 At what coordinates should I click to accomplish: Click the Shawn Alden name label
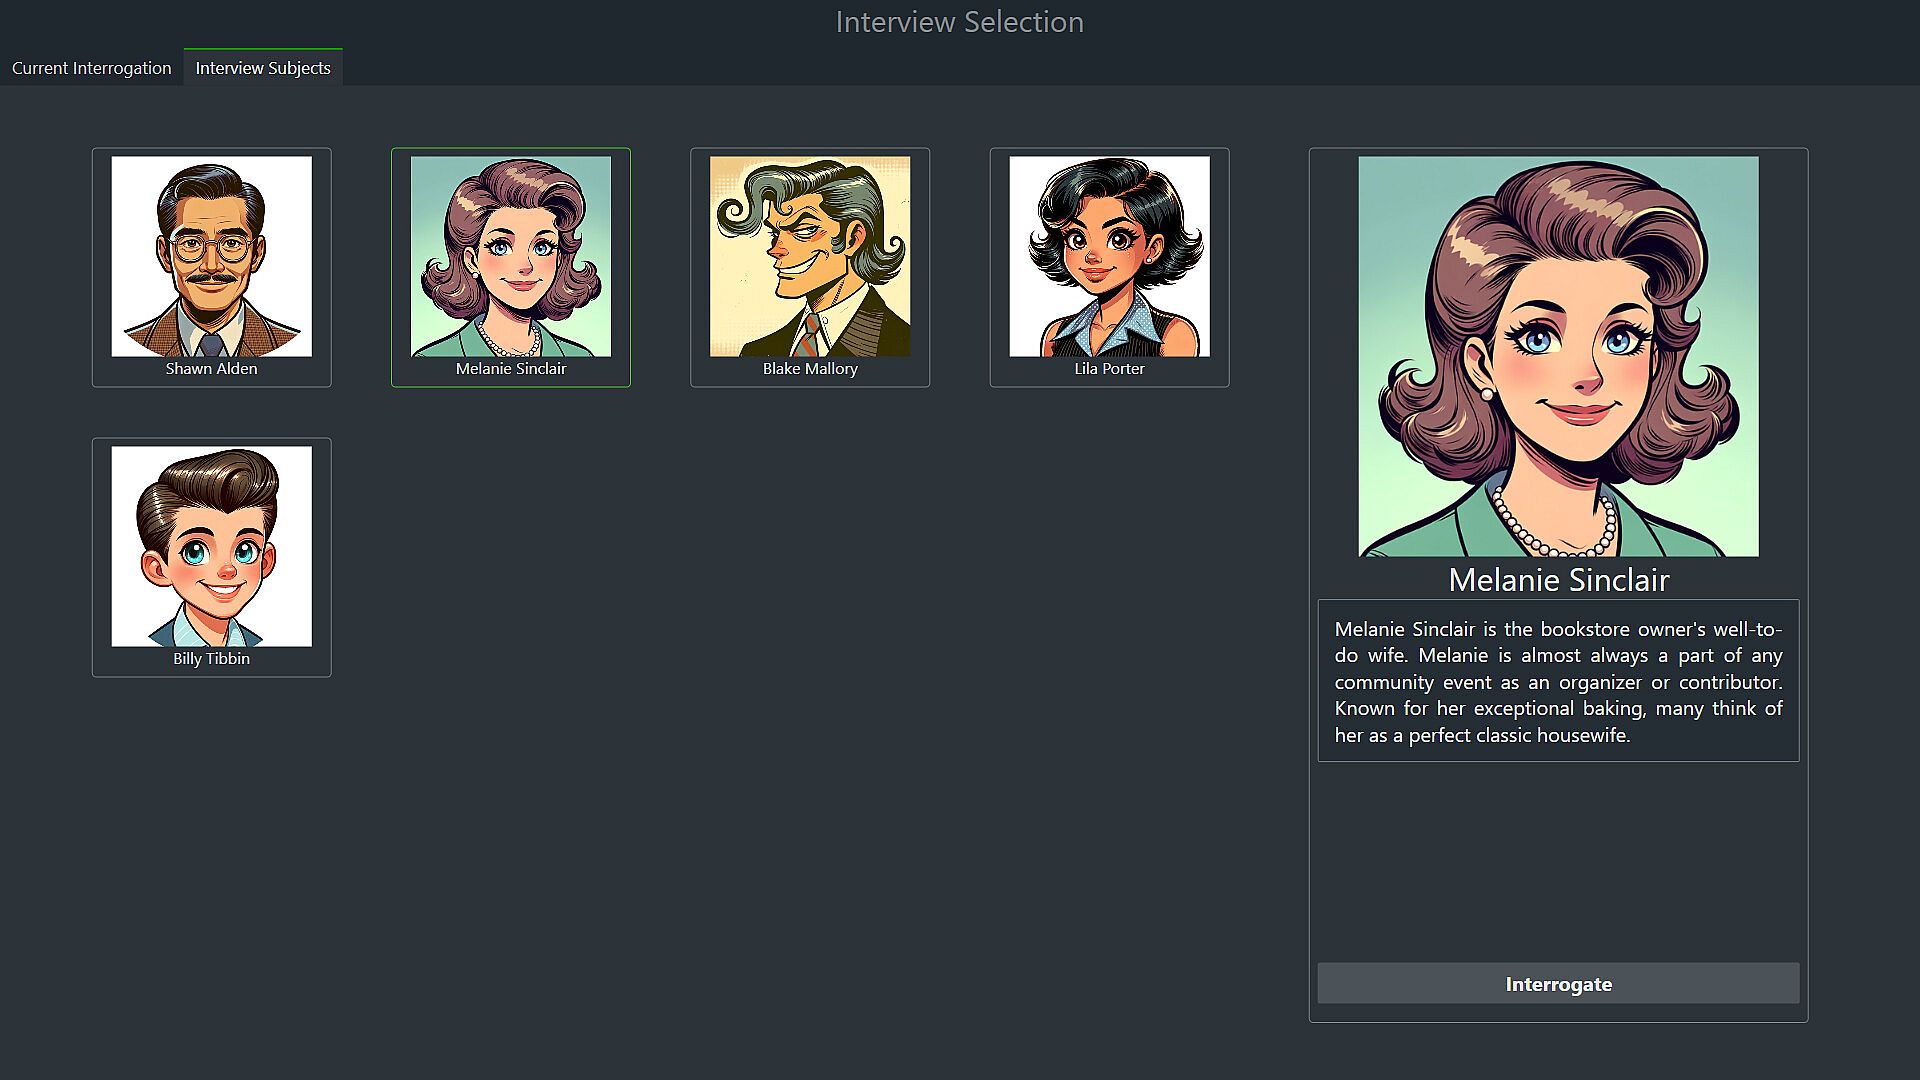point(211,369)
